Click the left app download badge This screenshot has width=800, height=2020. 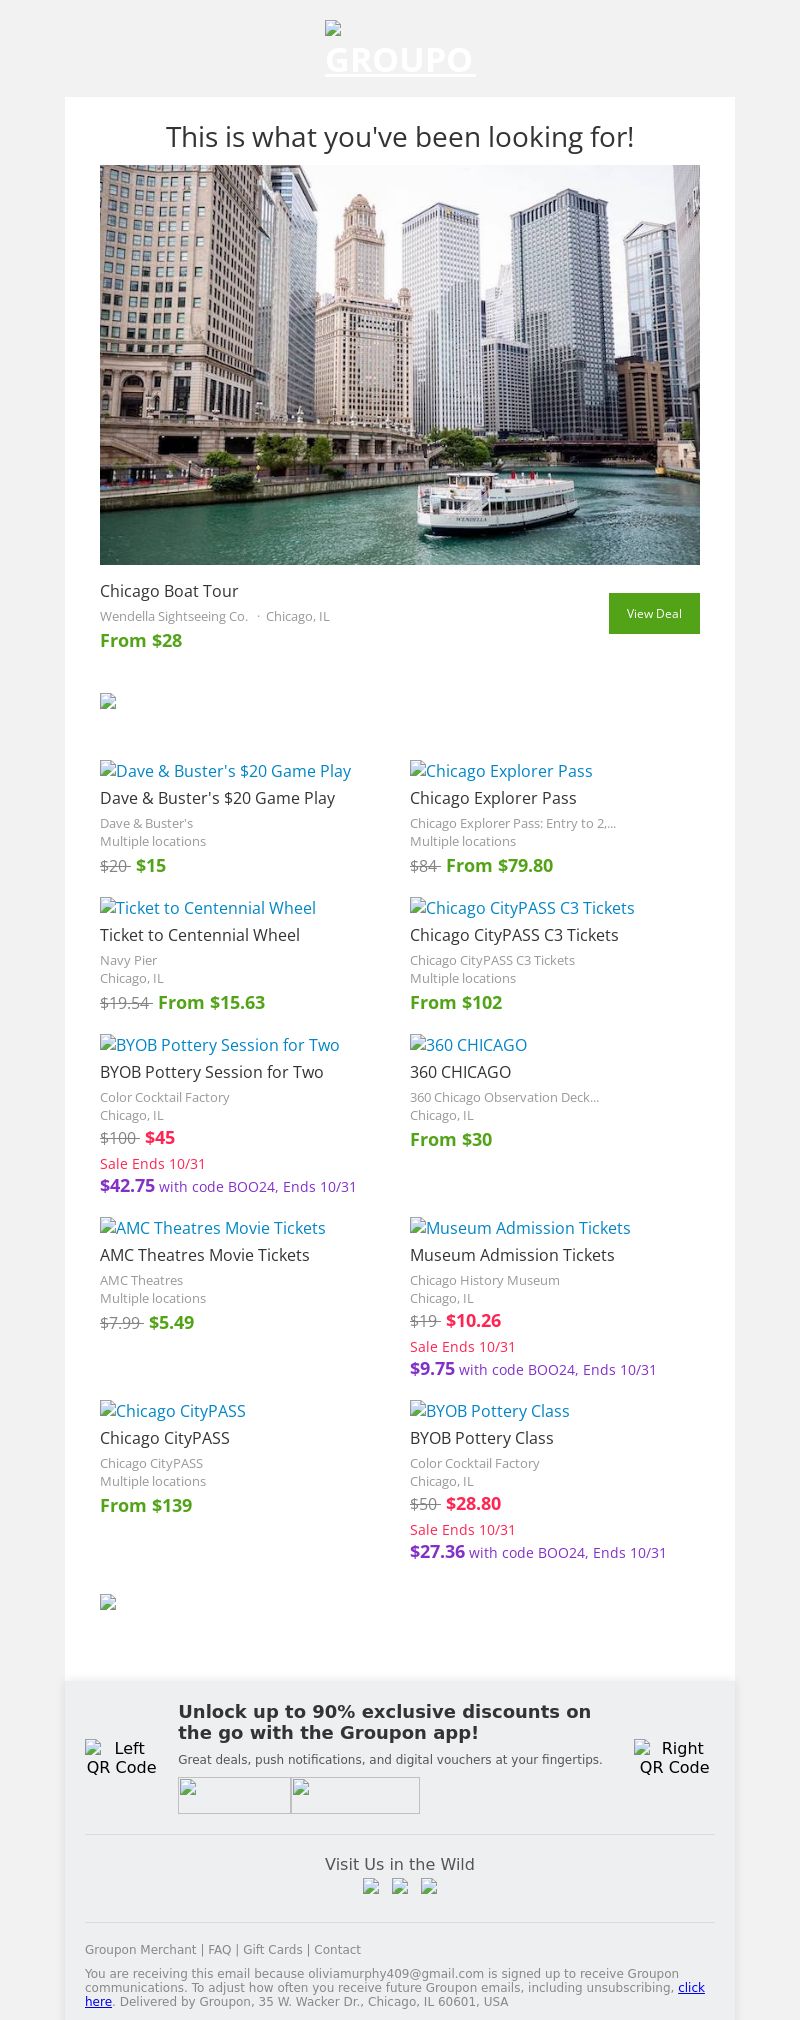pos(234,1795)
